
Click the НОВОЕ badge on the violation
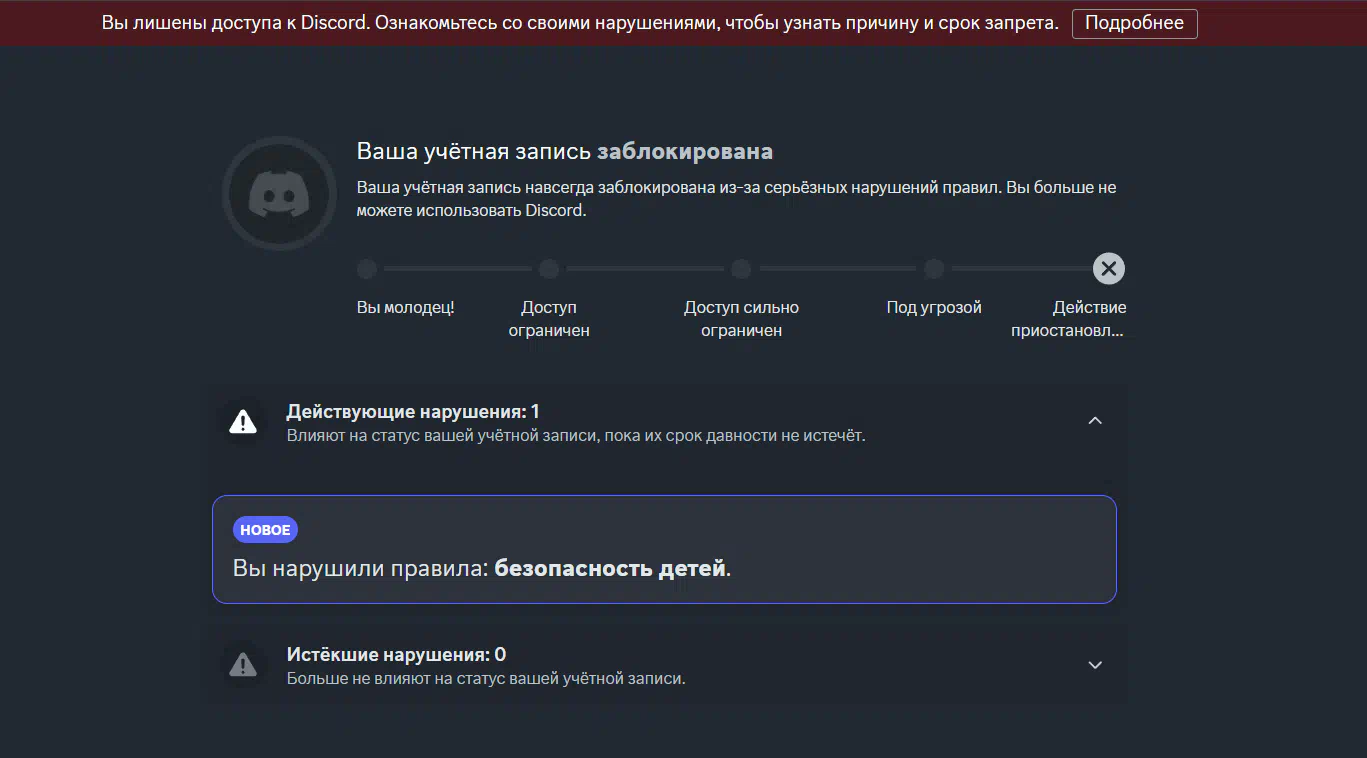coord(265,530)
